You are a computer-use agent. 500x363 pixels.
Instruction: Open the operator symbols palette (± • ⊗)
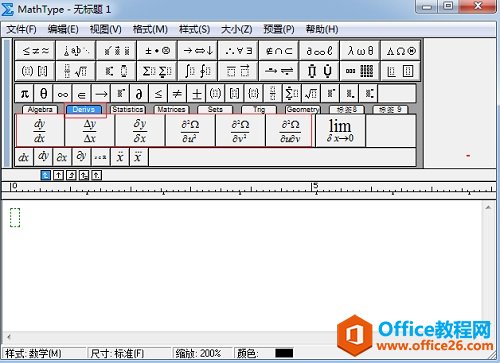157,51
